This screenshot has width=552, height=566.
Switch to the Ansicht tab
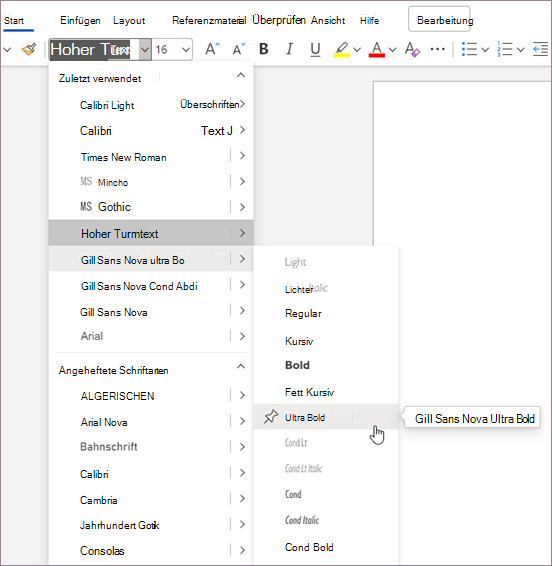pyautogui.click(x=328, y=21)
